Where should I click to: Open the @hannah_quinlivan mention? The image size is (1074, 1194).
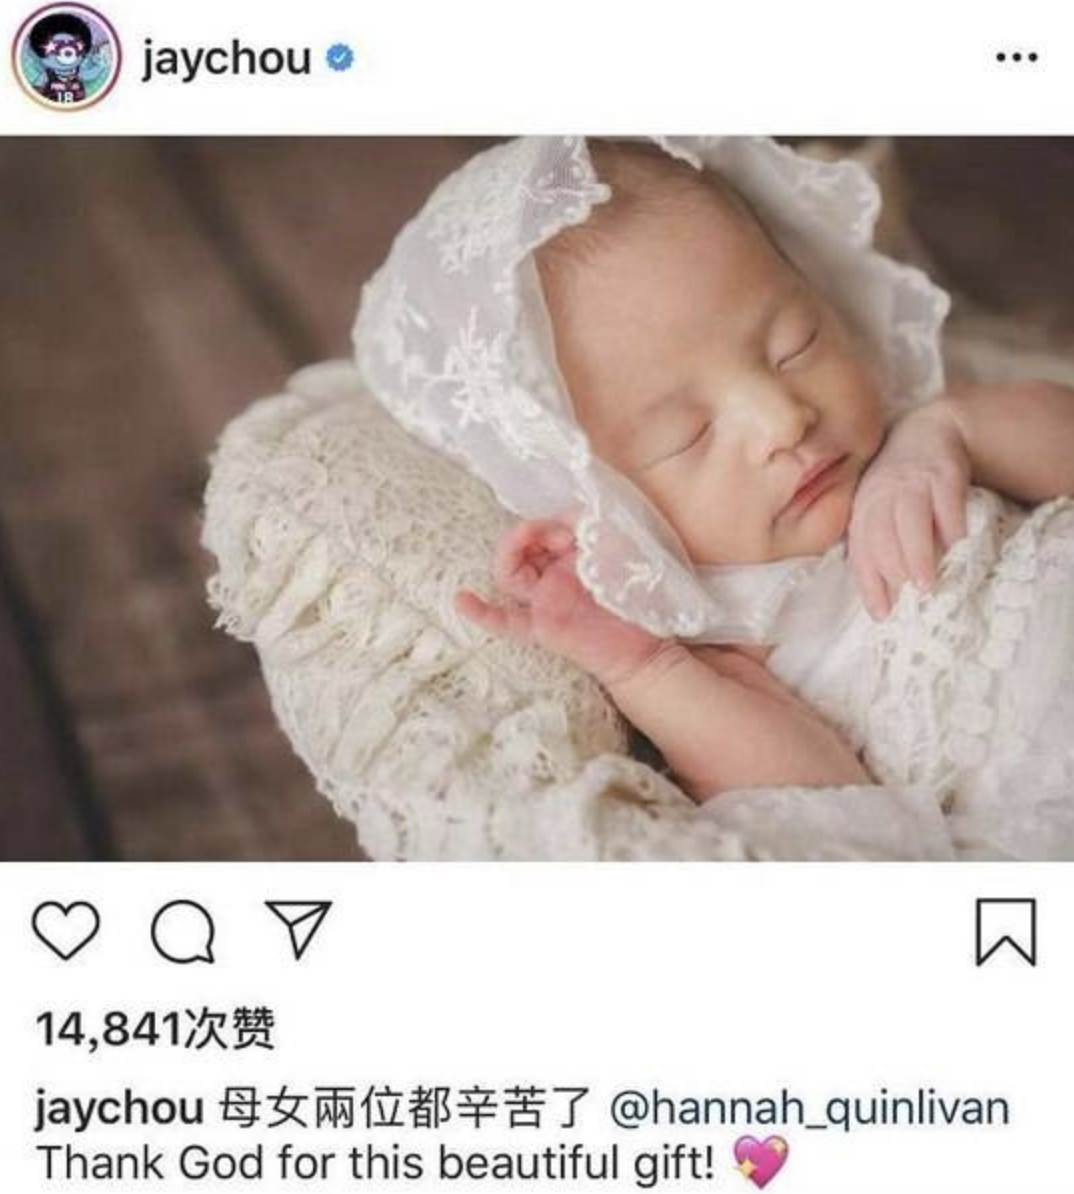[x=810, y=1109]
